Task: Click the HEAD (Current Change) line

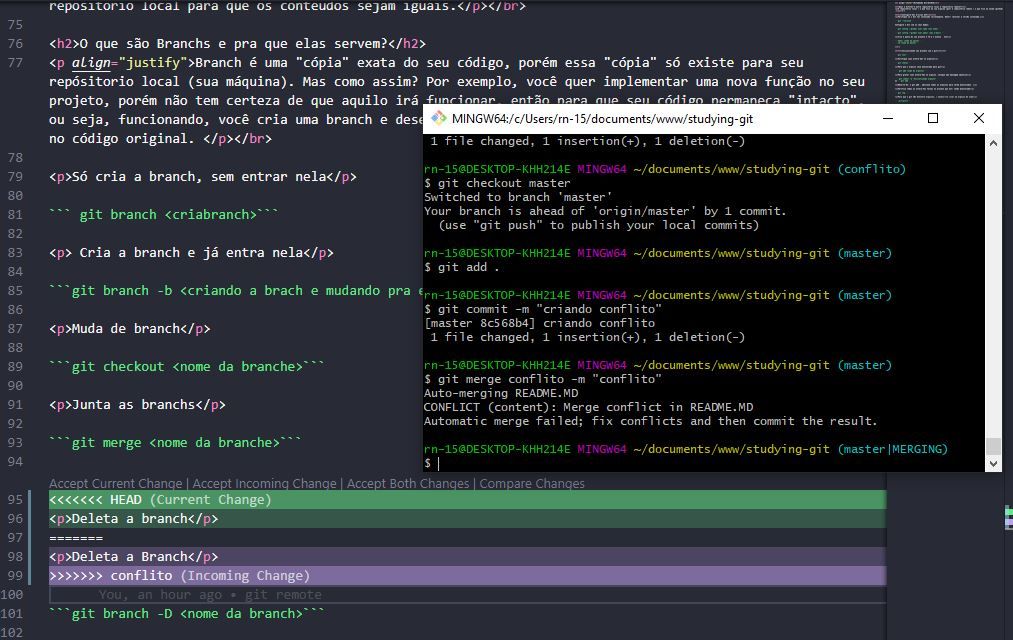Action: click(160, 500)
